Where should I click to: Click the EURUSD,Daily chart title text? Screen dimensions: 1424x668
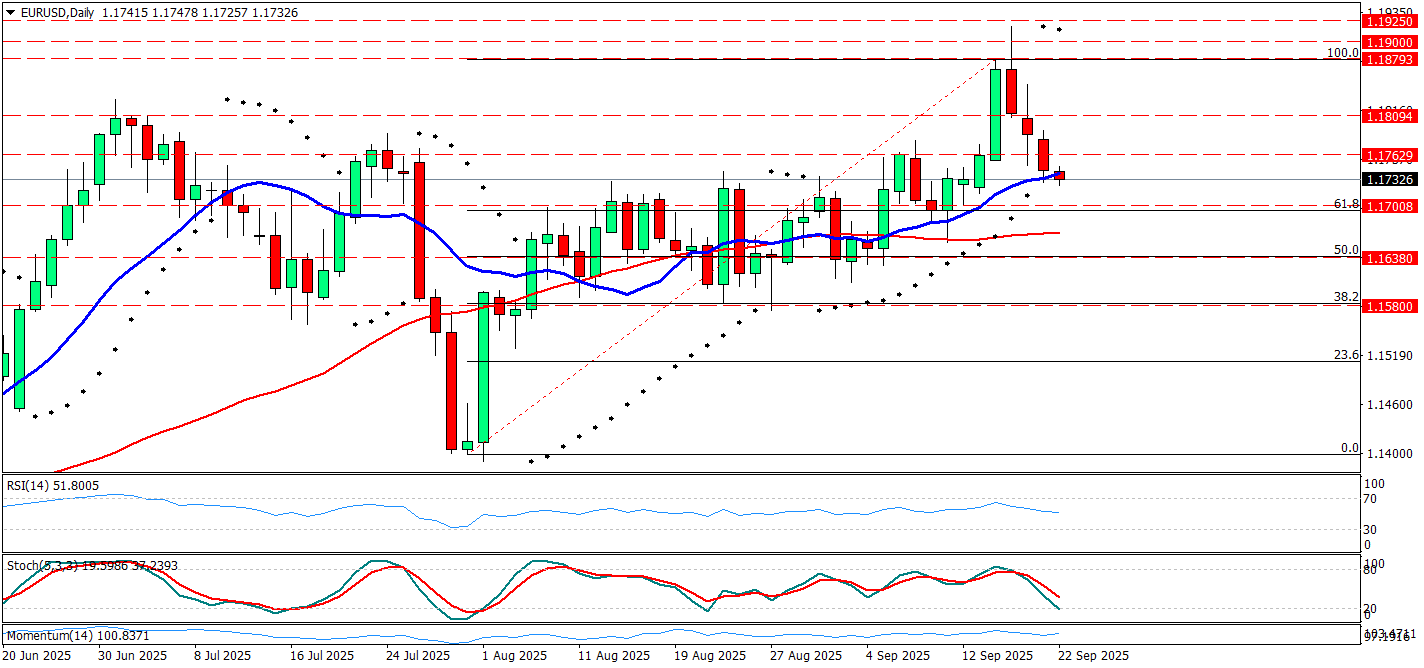55,9
